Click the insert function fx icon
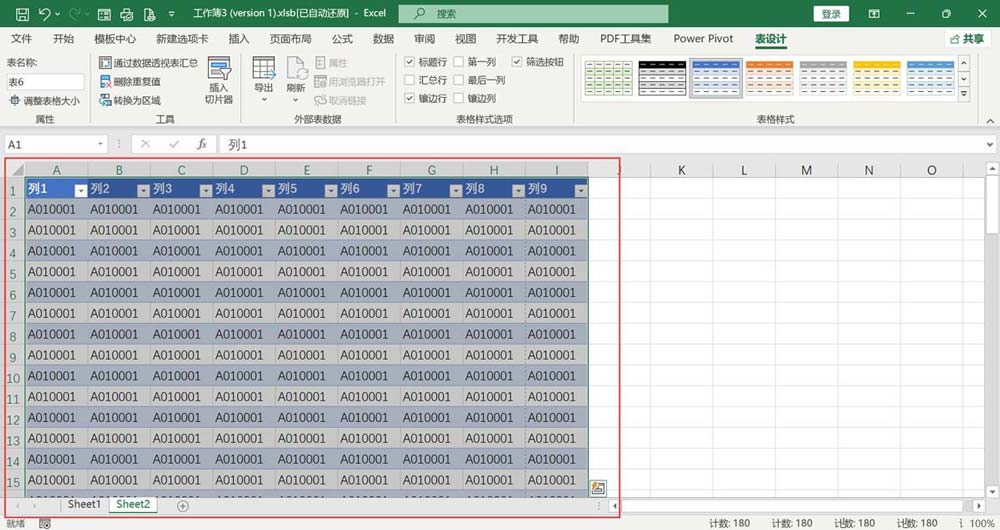Screen dimensions: 1000x530 201,144
